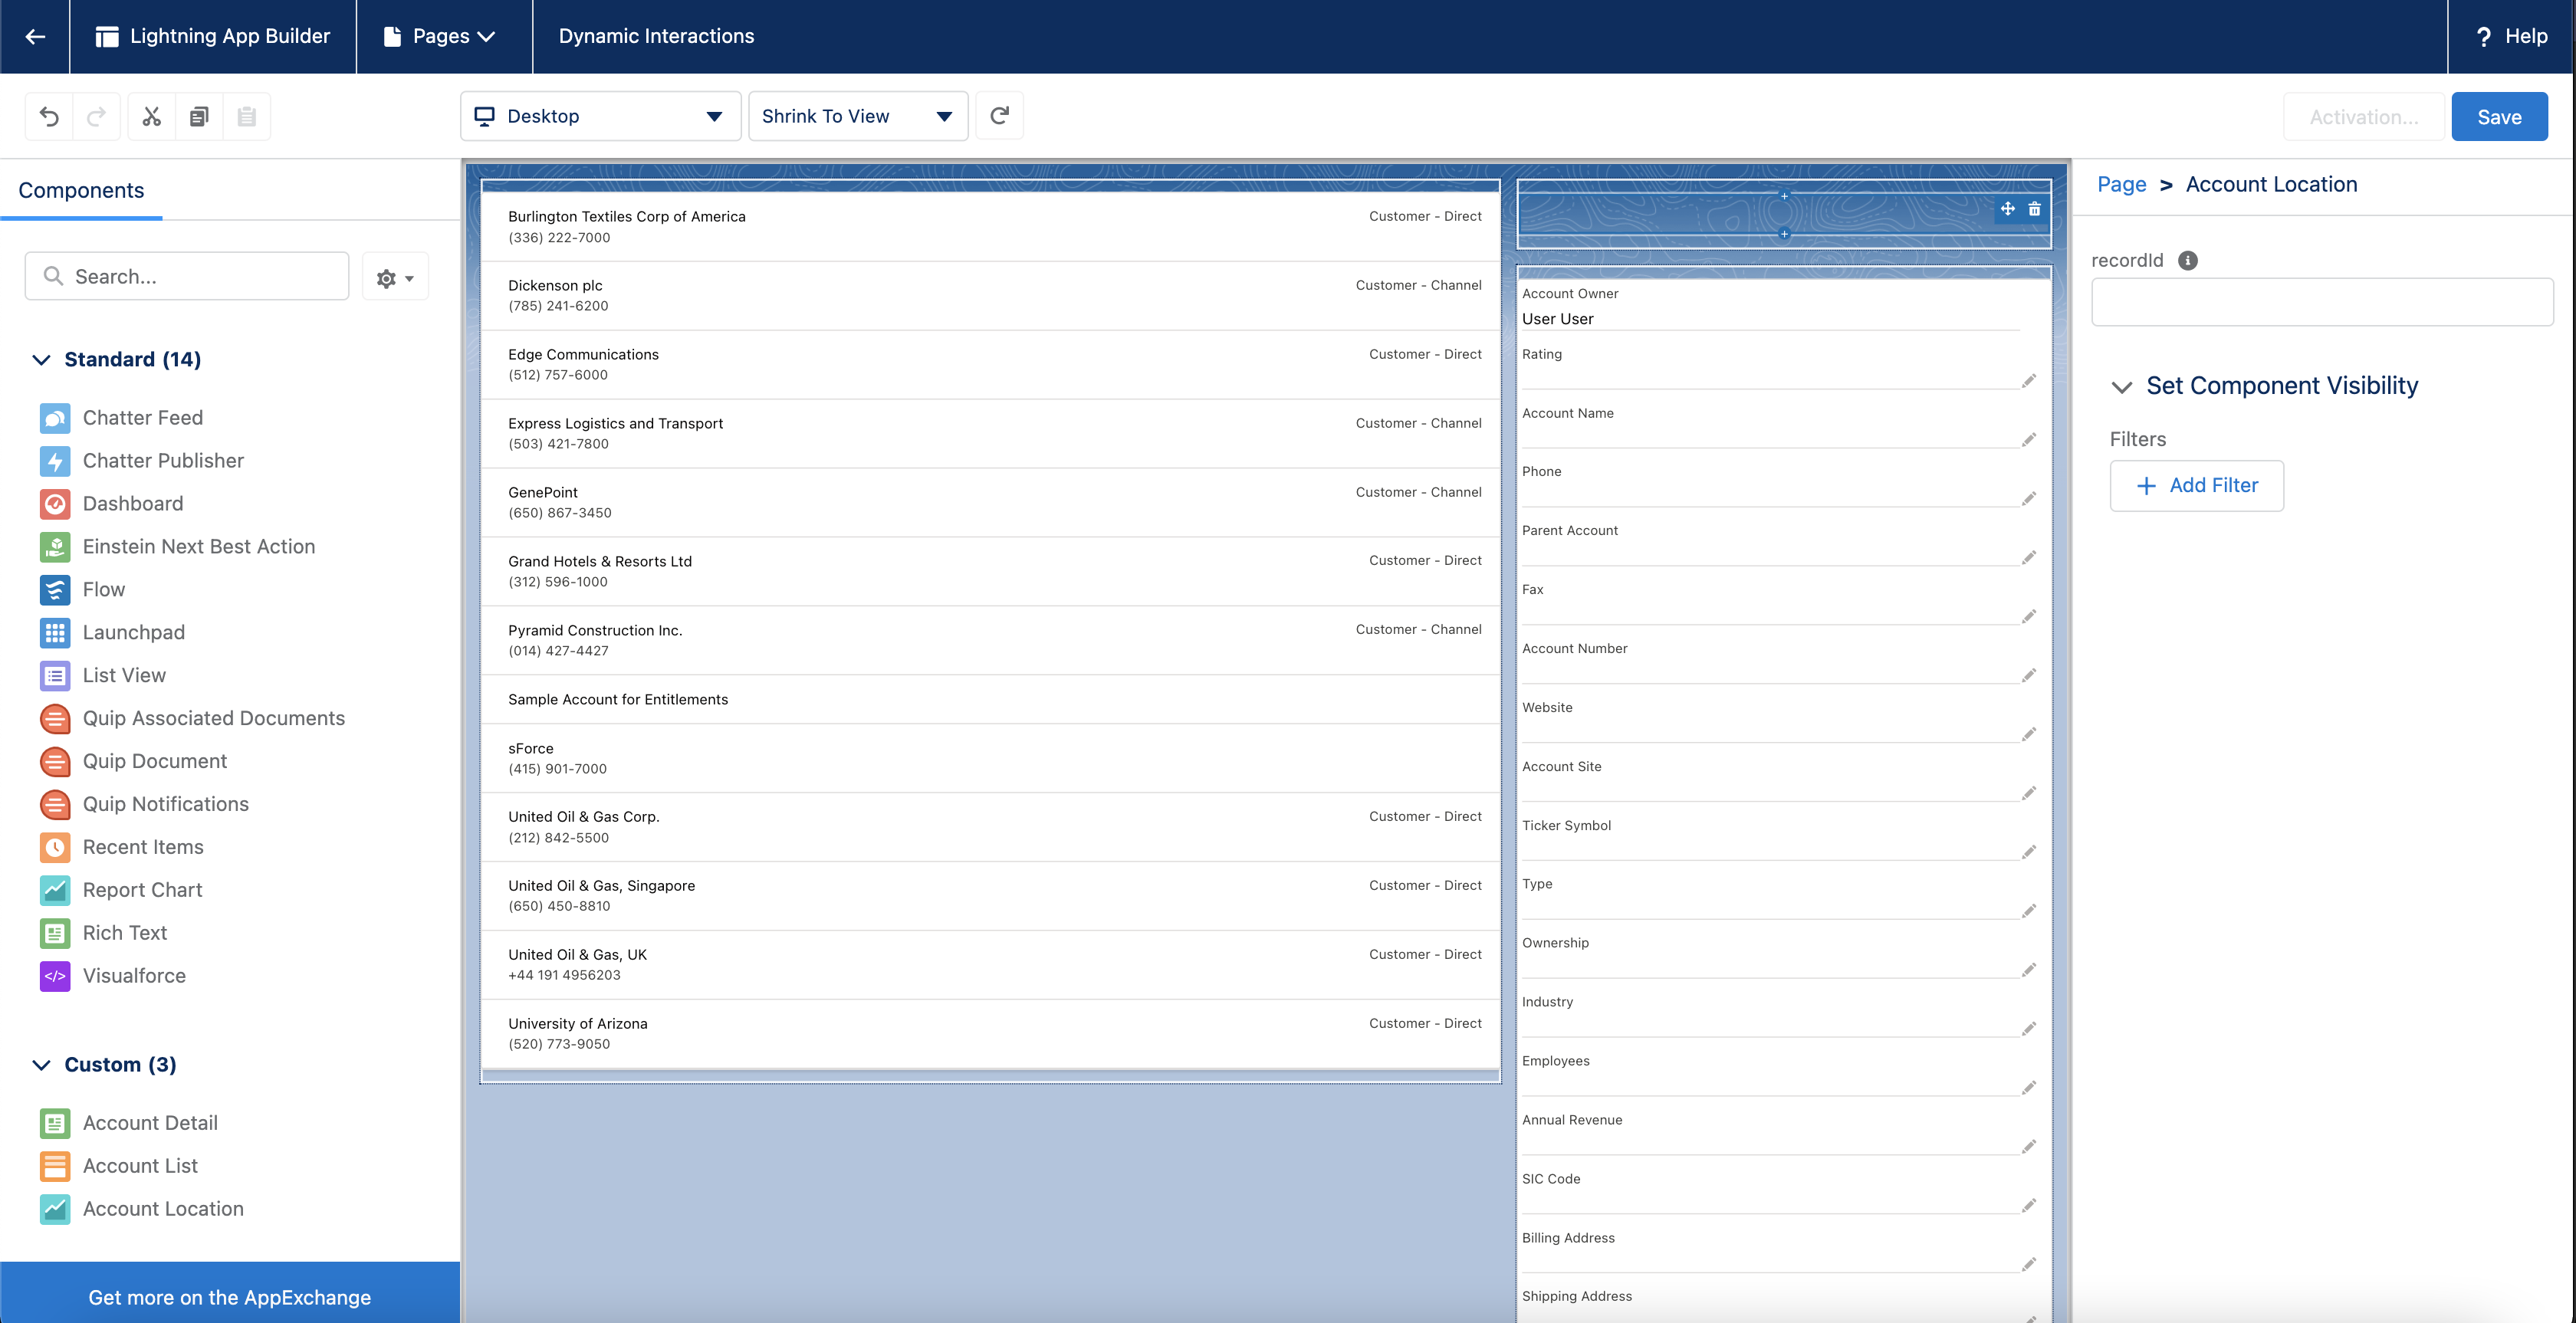Click the Burlington Textiles Corp of America row
This screenshot has height=1323, width=2576.
coord(990,227)
